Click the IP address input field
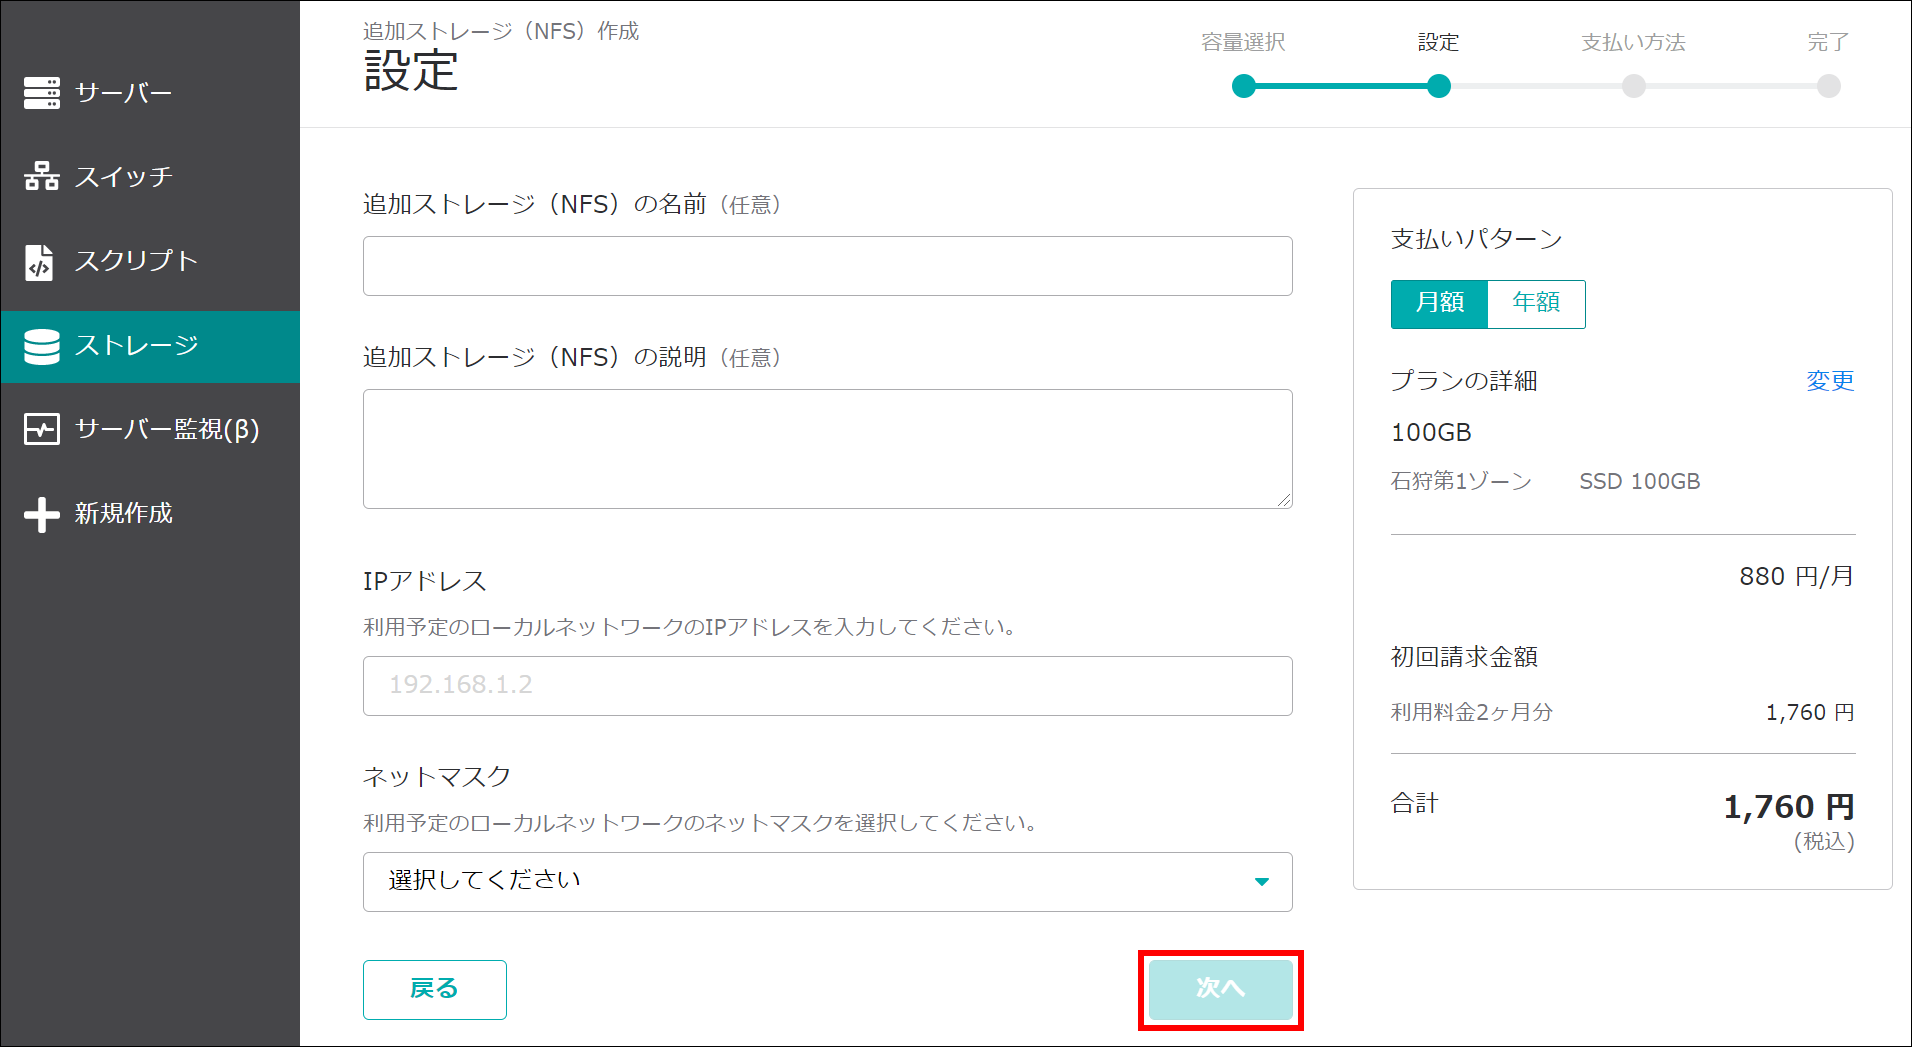Viewport: 1912px width, 1047px height. tap(826, 686)
